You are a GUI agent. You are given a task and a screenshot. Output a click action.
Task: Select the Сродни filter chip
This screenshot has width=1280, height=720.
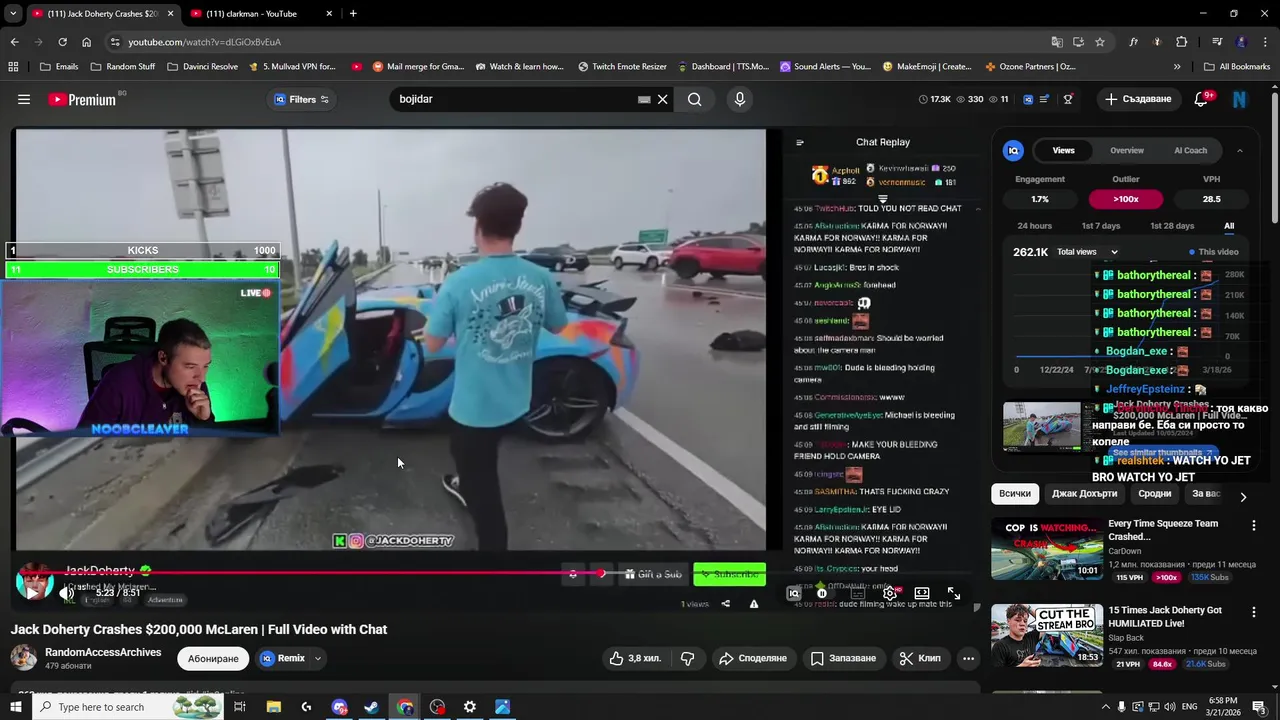click(1154, 494)
